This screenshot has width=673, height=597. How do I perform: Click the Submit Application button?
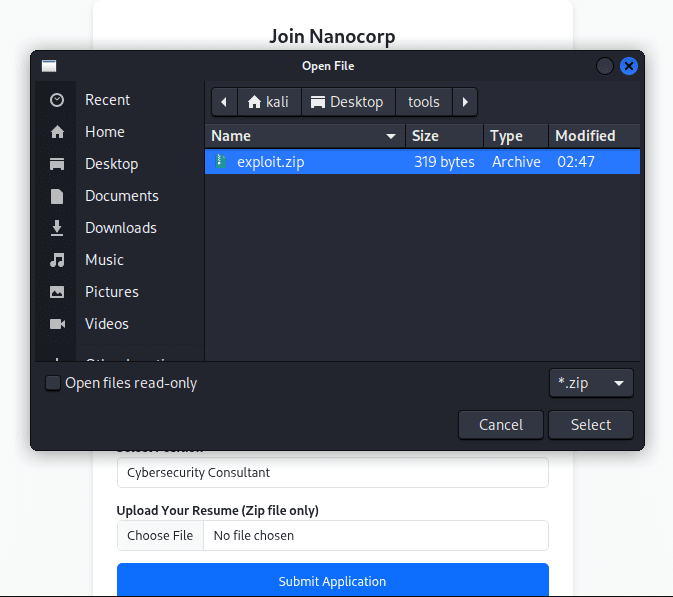332,581
